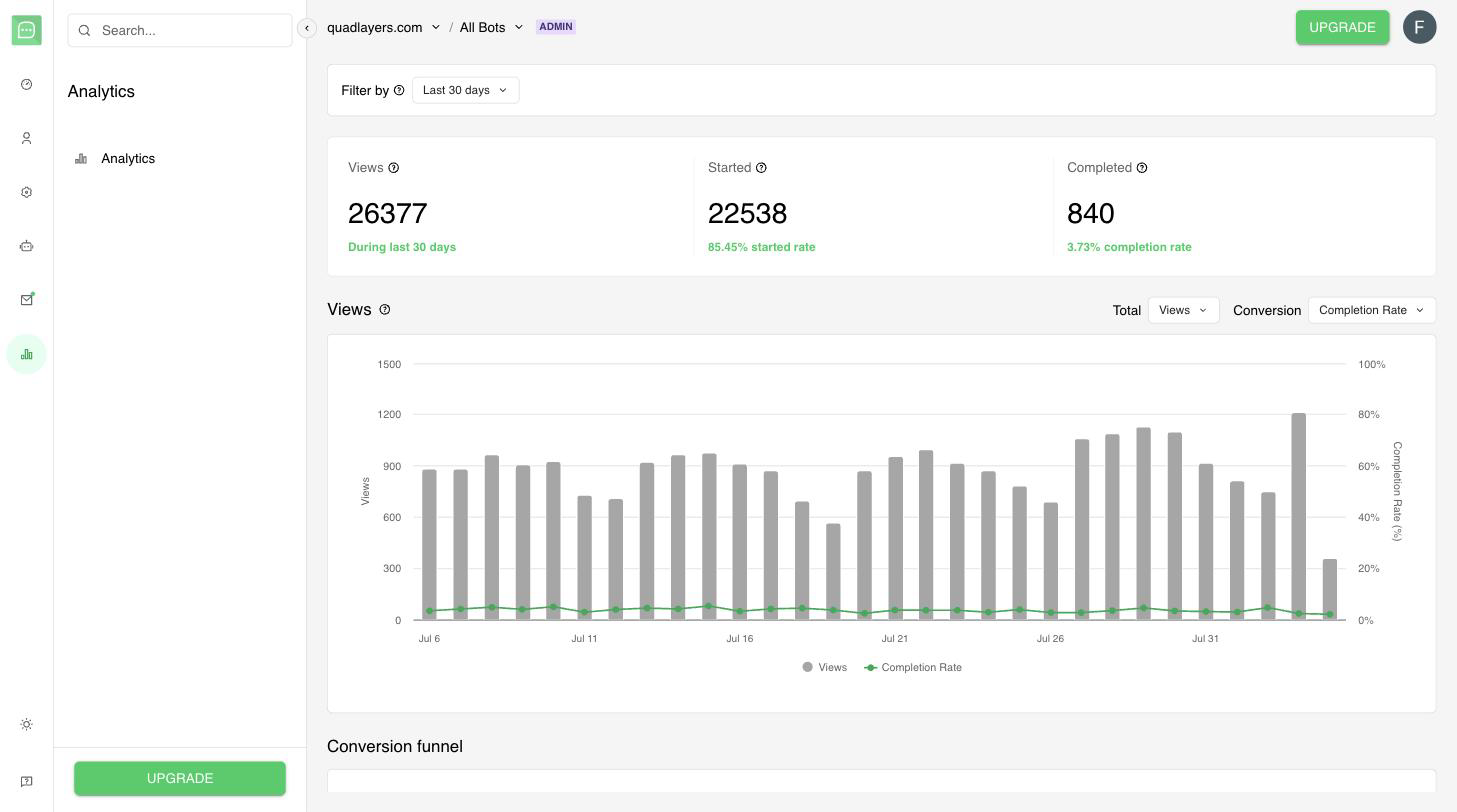
Task: Open the bot robot sidebar icon
Action: pos(26,246)
